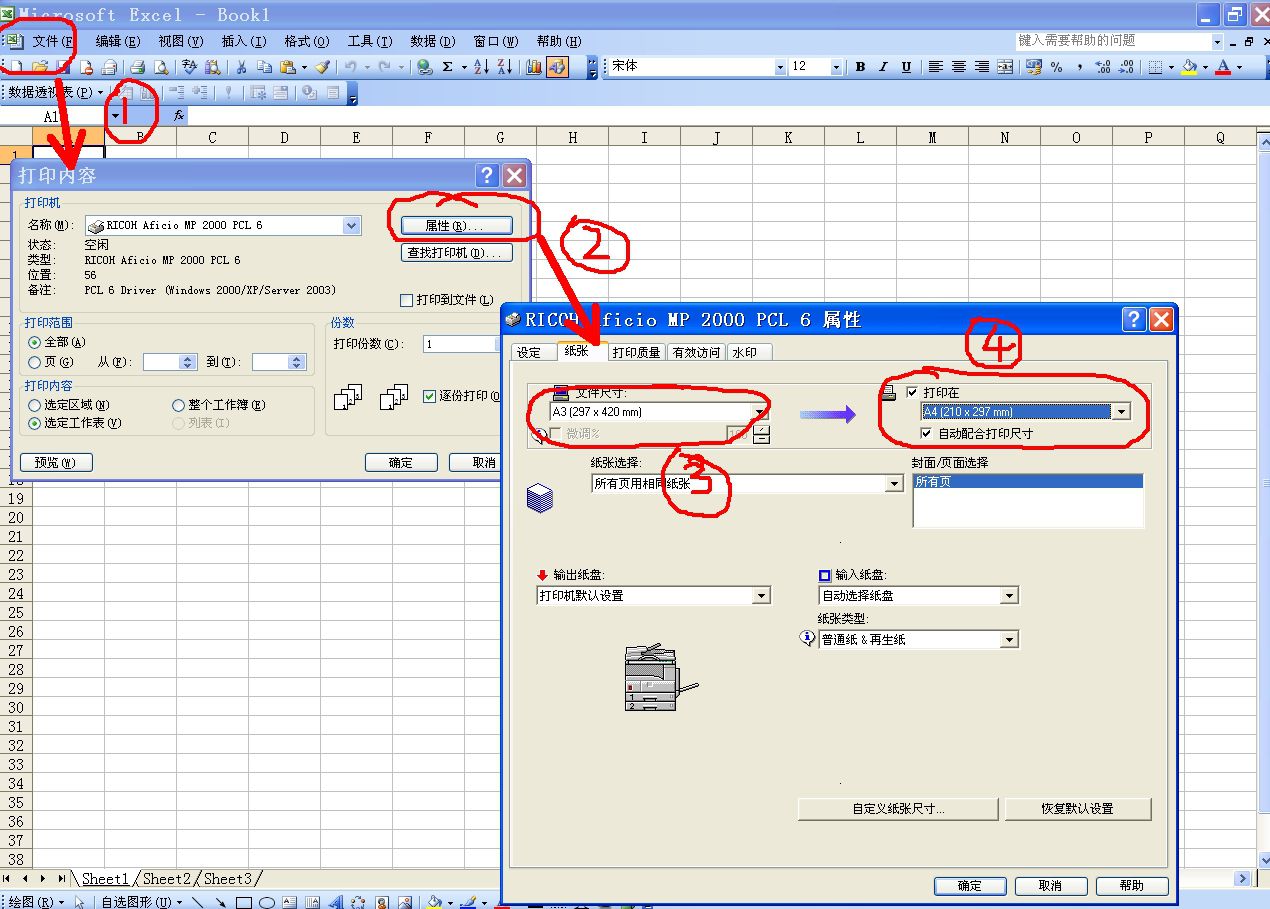Click the Center align icon
The width and height of the screenshot is (1270, 909).
958,67
